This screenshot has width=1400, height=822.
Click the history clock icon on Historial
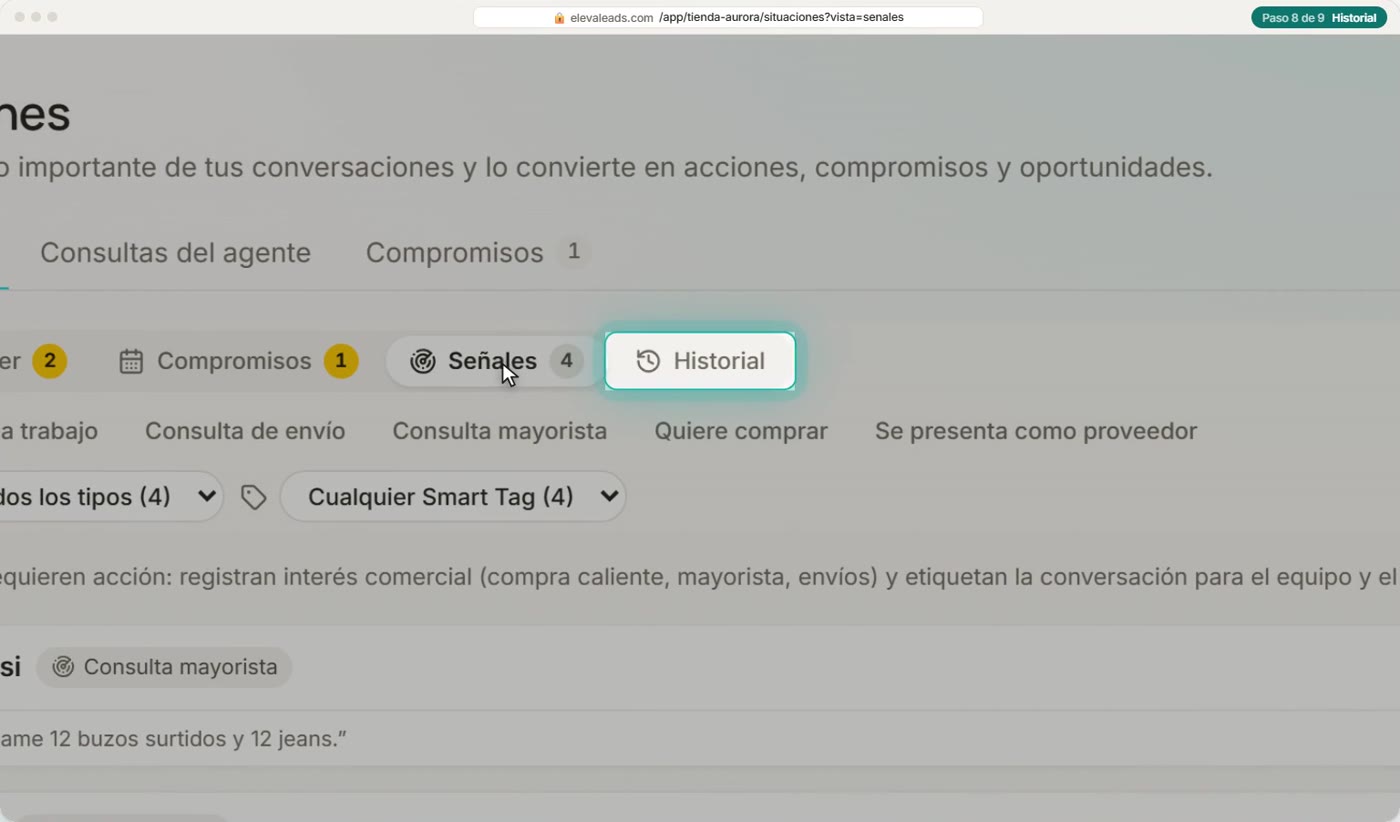coord(648,361)
